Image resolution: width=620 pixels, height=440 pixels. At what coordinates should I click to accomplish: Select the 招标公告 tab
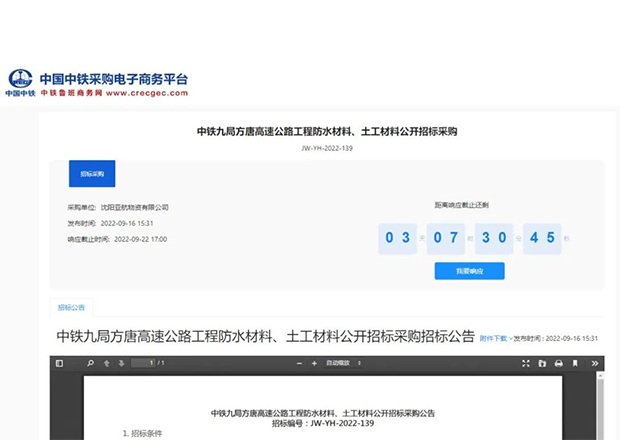[71, 308]
